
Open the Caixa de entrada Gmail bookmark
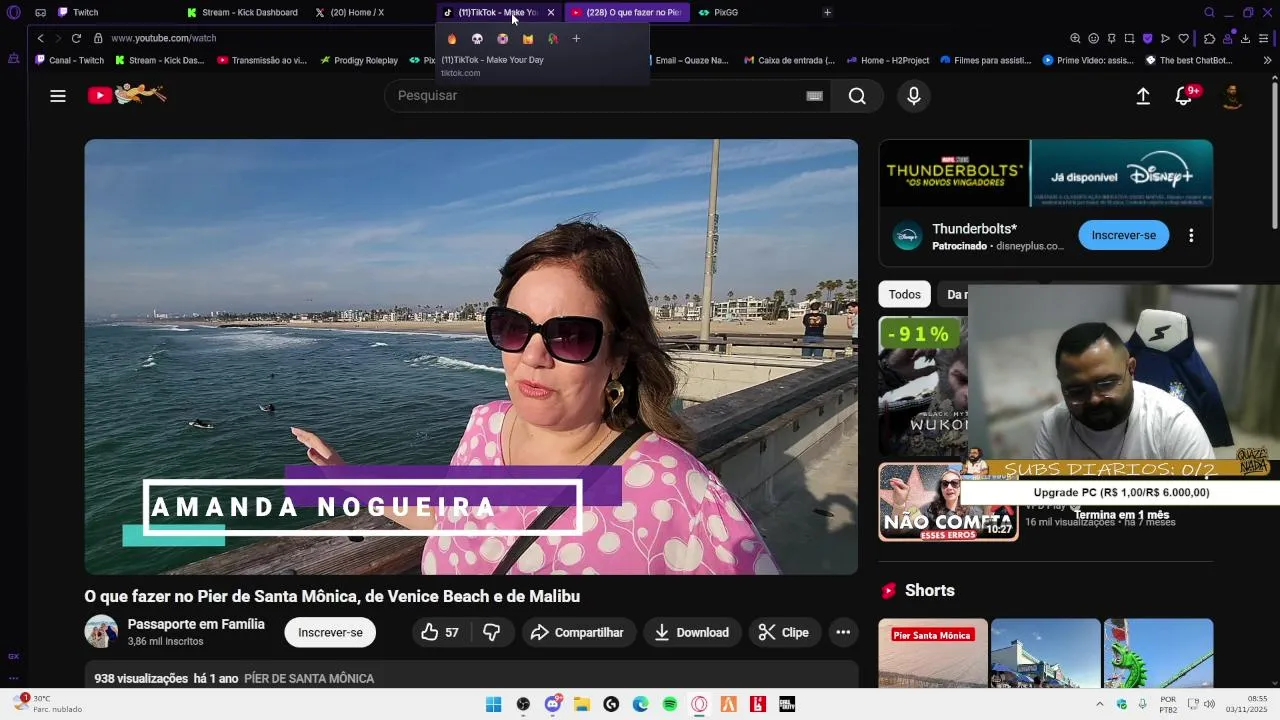pyautogui.click(x=790, y=60)
